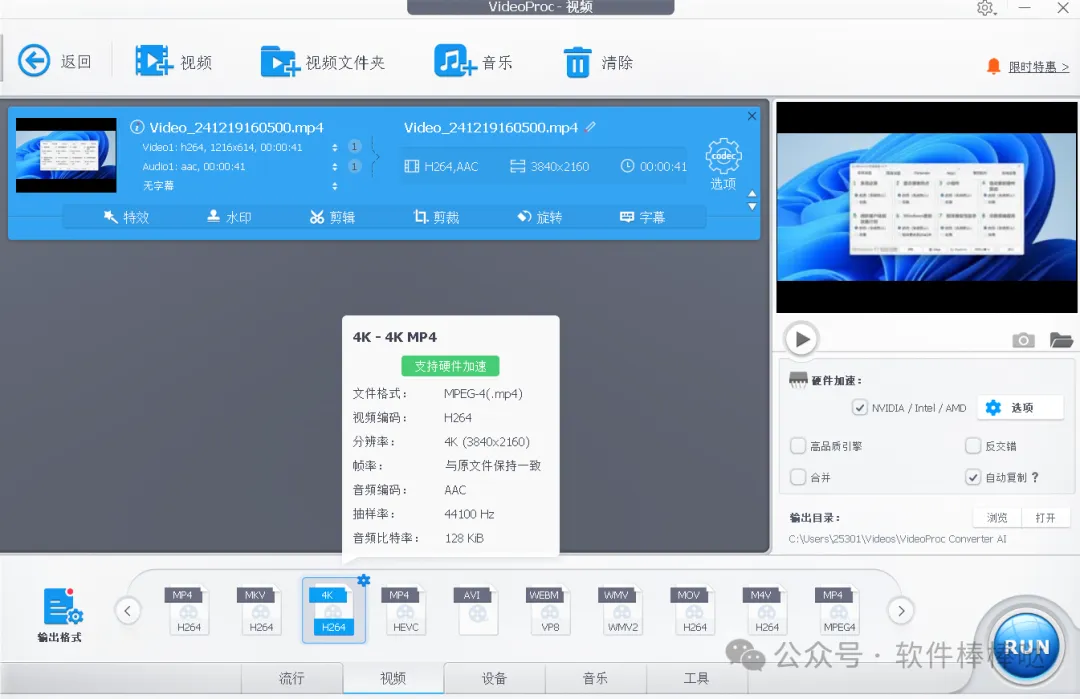
Task: Click the output path C:\Users\25301\Videos text
Action: (897, 539)
